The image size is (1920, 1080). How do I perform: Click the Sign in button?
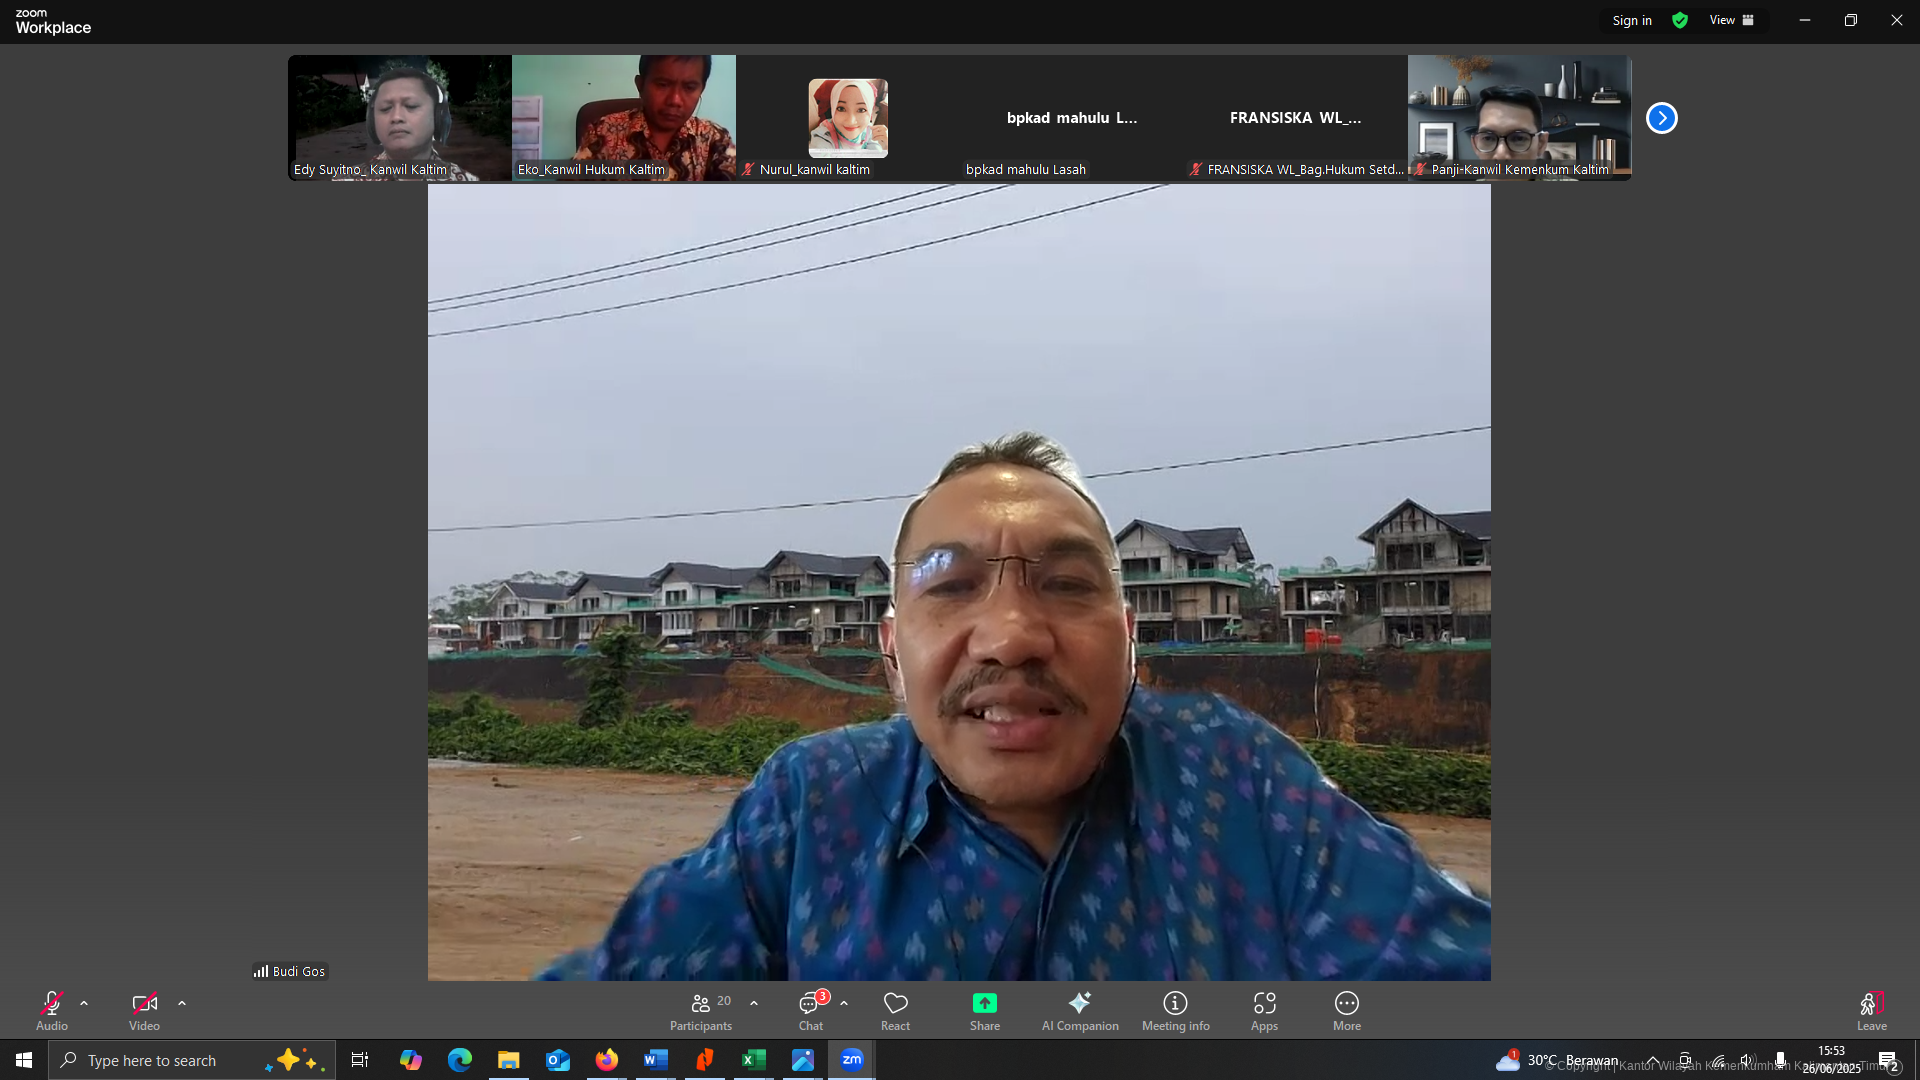[x=1632, y=20]
